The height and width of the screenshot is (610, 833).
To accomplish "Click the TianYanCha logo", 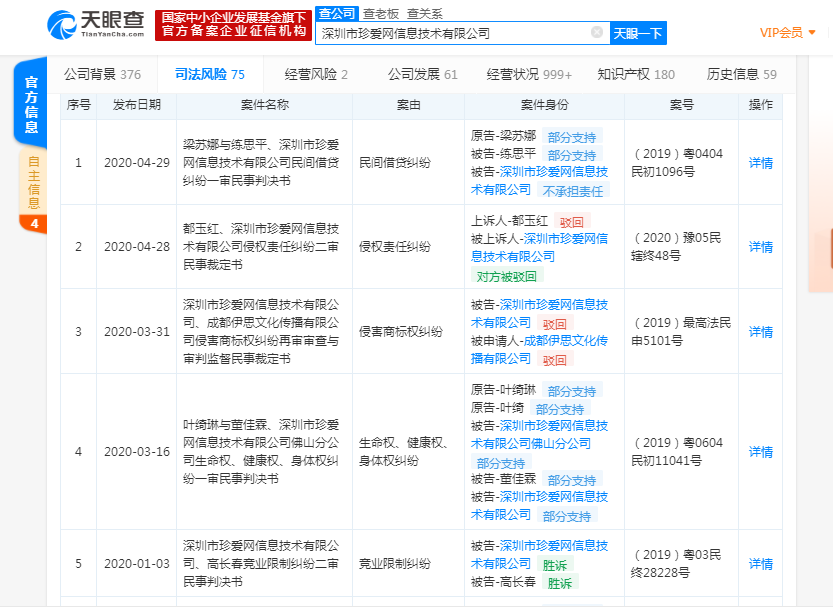I will (96, 24).
